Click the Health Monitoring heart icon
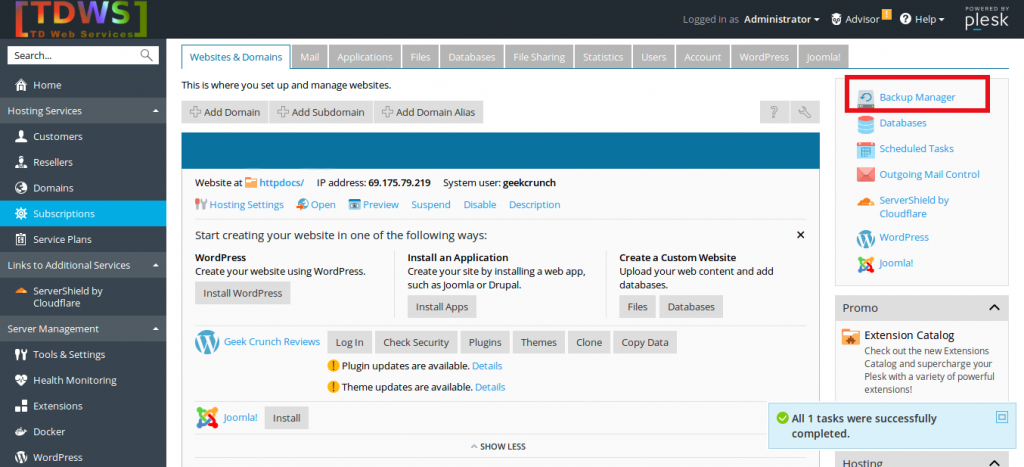Image resolution: width=1024 pixels, height=467 pixels. point(21,380)
